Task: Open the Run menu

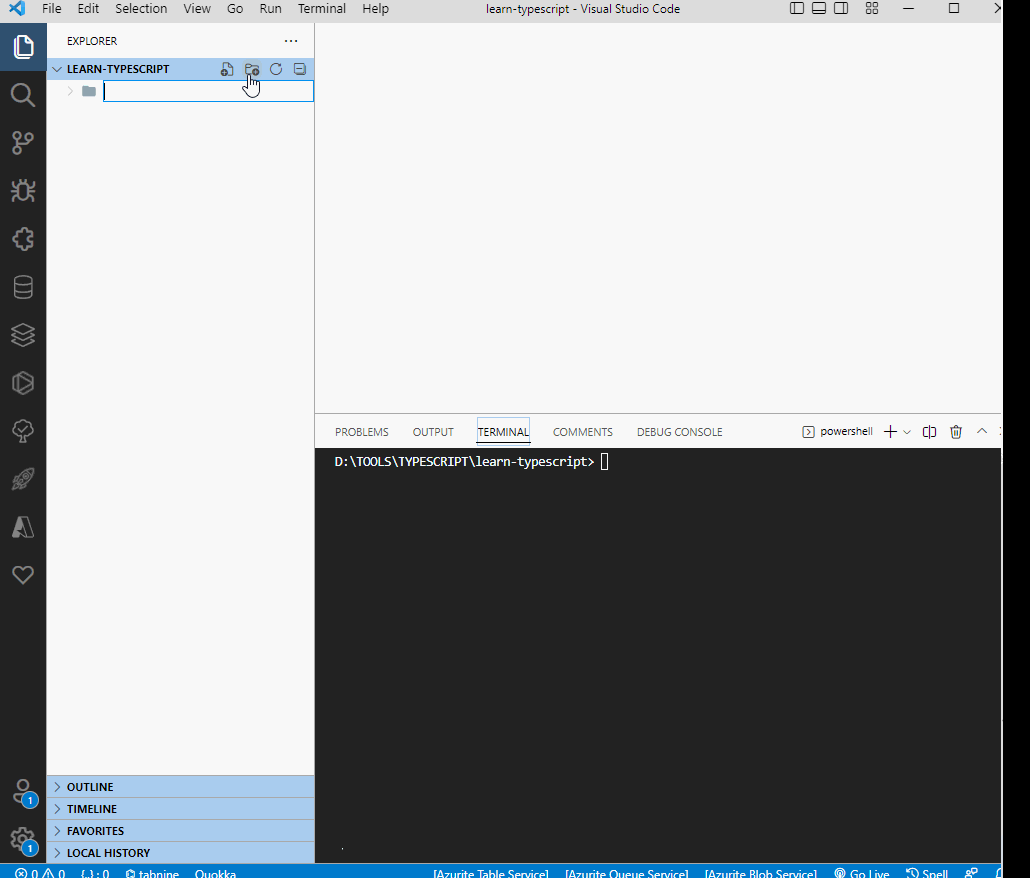Action: point(271,9)
